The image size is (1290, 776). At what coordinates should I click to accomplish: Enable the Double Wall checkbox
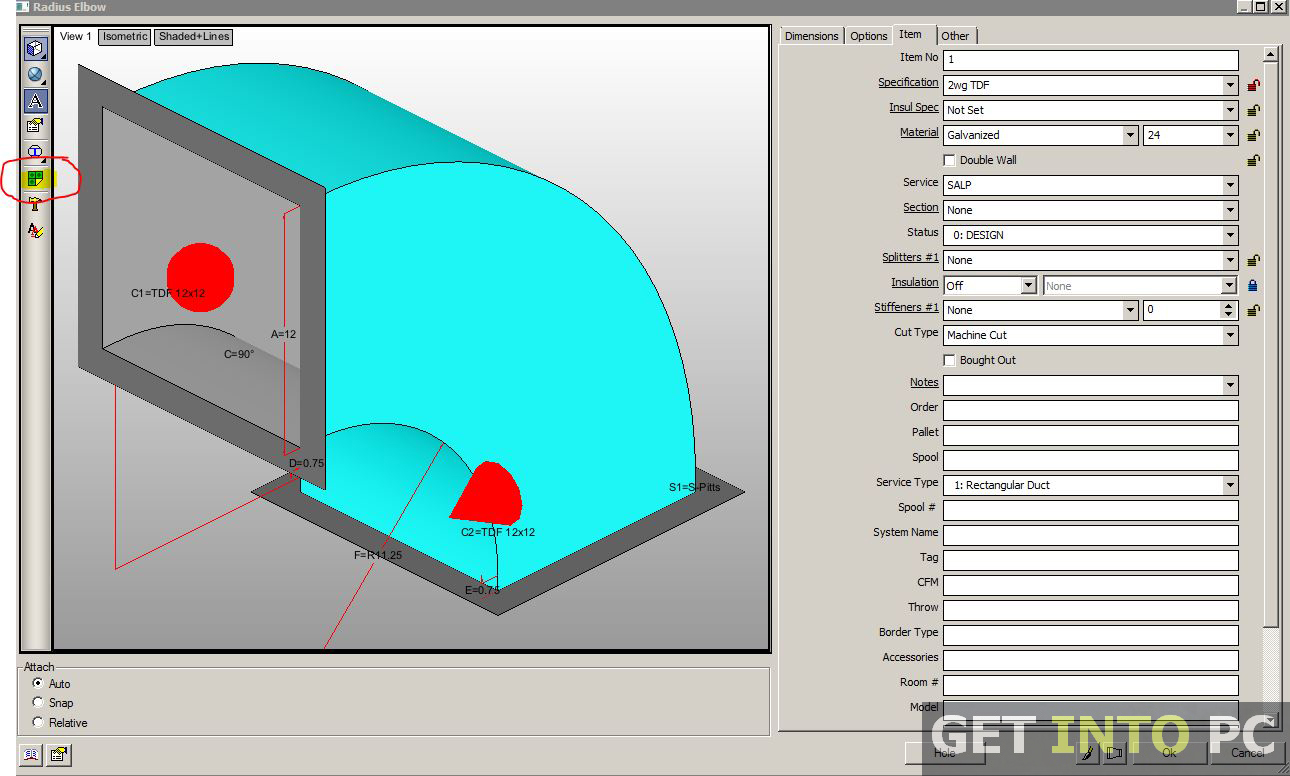click(949, 160)
